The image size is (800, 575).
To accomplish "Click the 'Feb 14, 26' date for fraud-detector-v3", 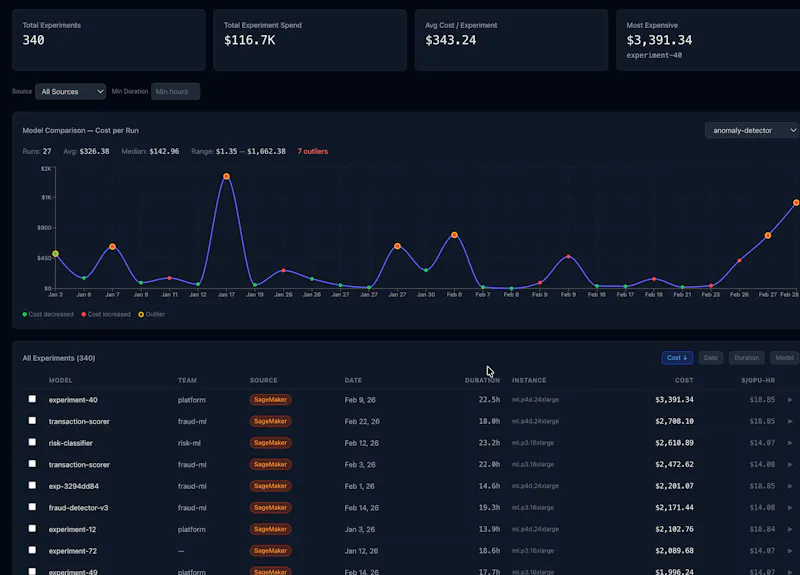I will [x=362, y=508].
